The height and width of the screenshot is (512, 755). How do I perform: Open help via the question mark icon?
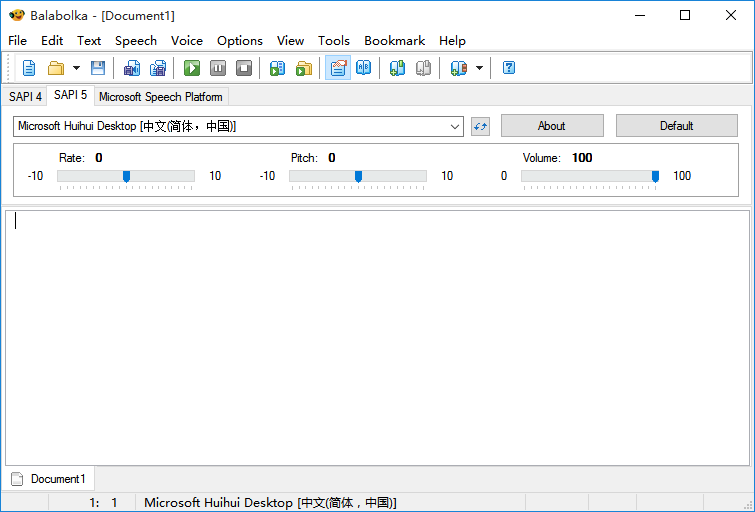click(509, 68)
